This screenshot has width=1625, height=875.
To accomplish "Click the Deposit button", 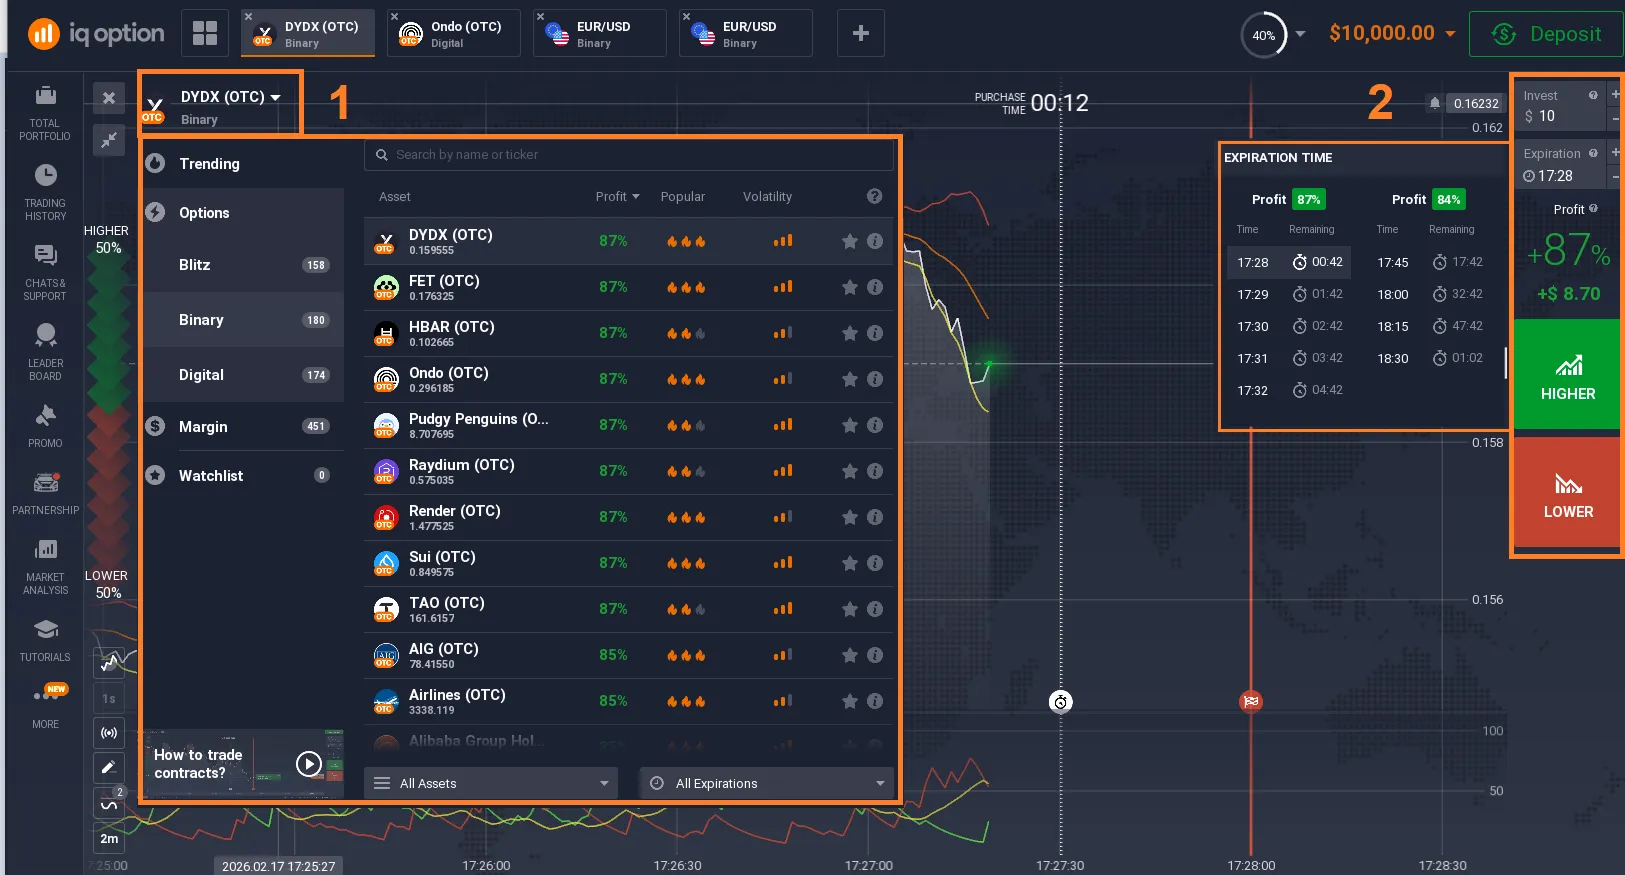I will [1546, 34].
